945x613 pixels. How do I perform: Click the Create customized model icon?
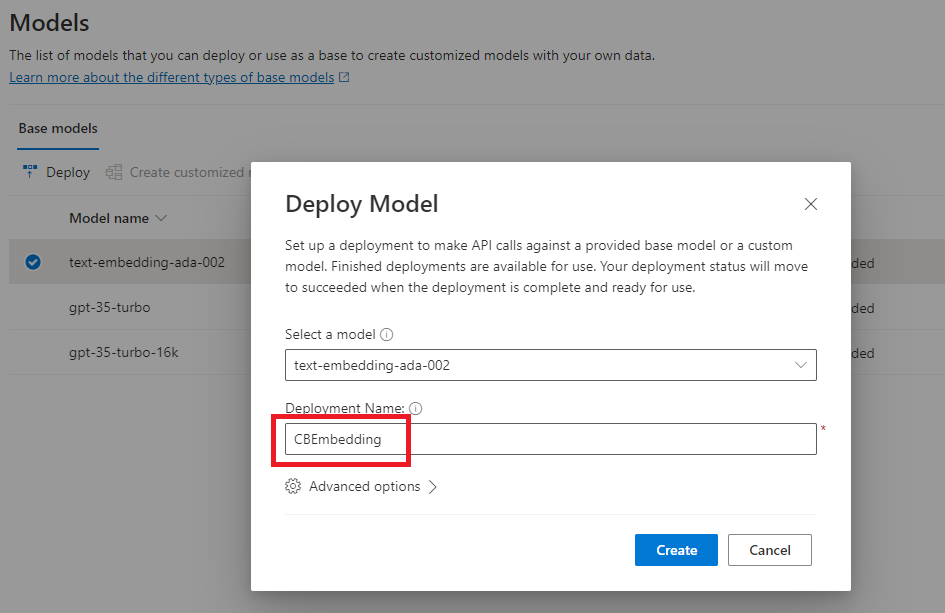[114, 172]
